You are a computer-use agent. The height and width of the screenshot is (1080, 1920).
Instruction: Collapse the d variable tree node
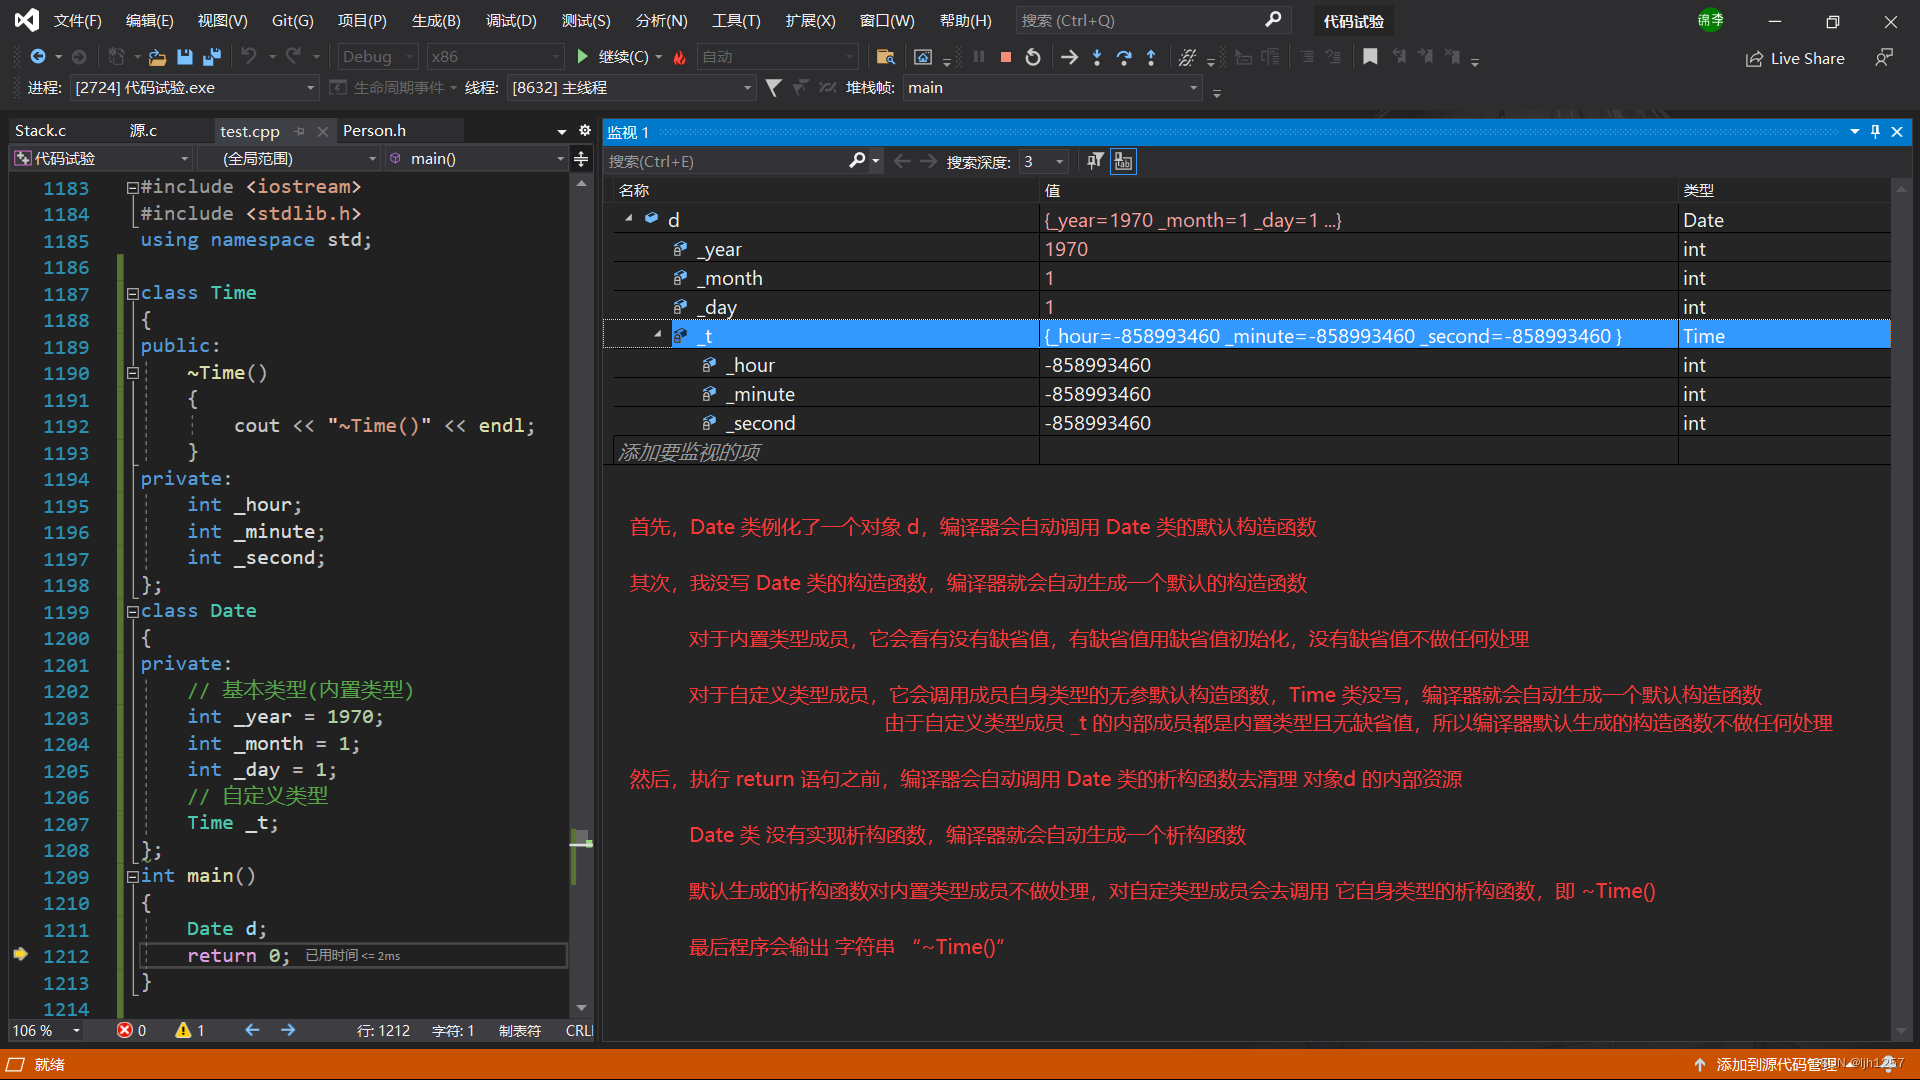click(x=629, y=219)
